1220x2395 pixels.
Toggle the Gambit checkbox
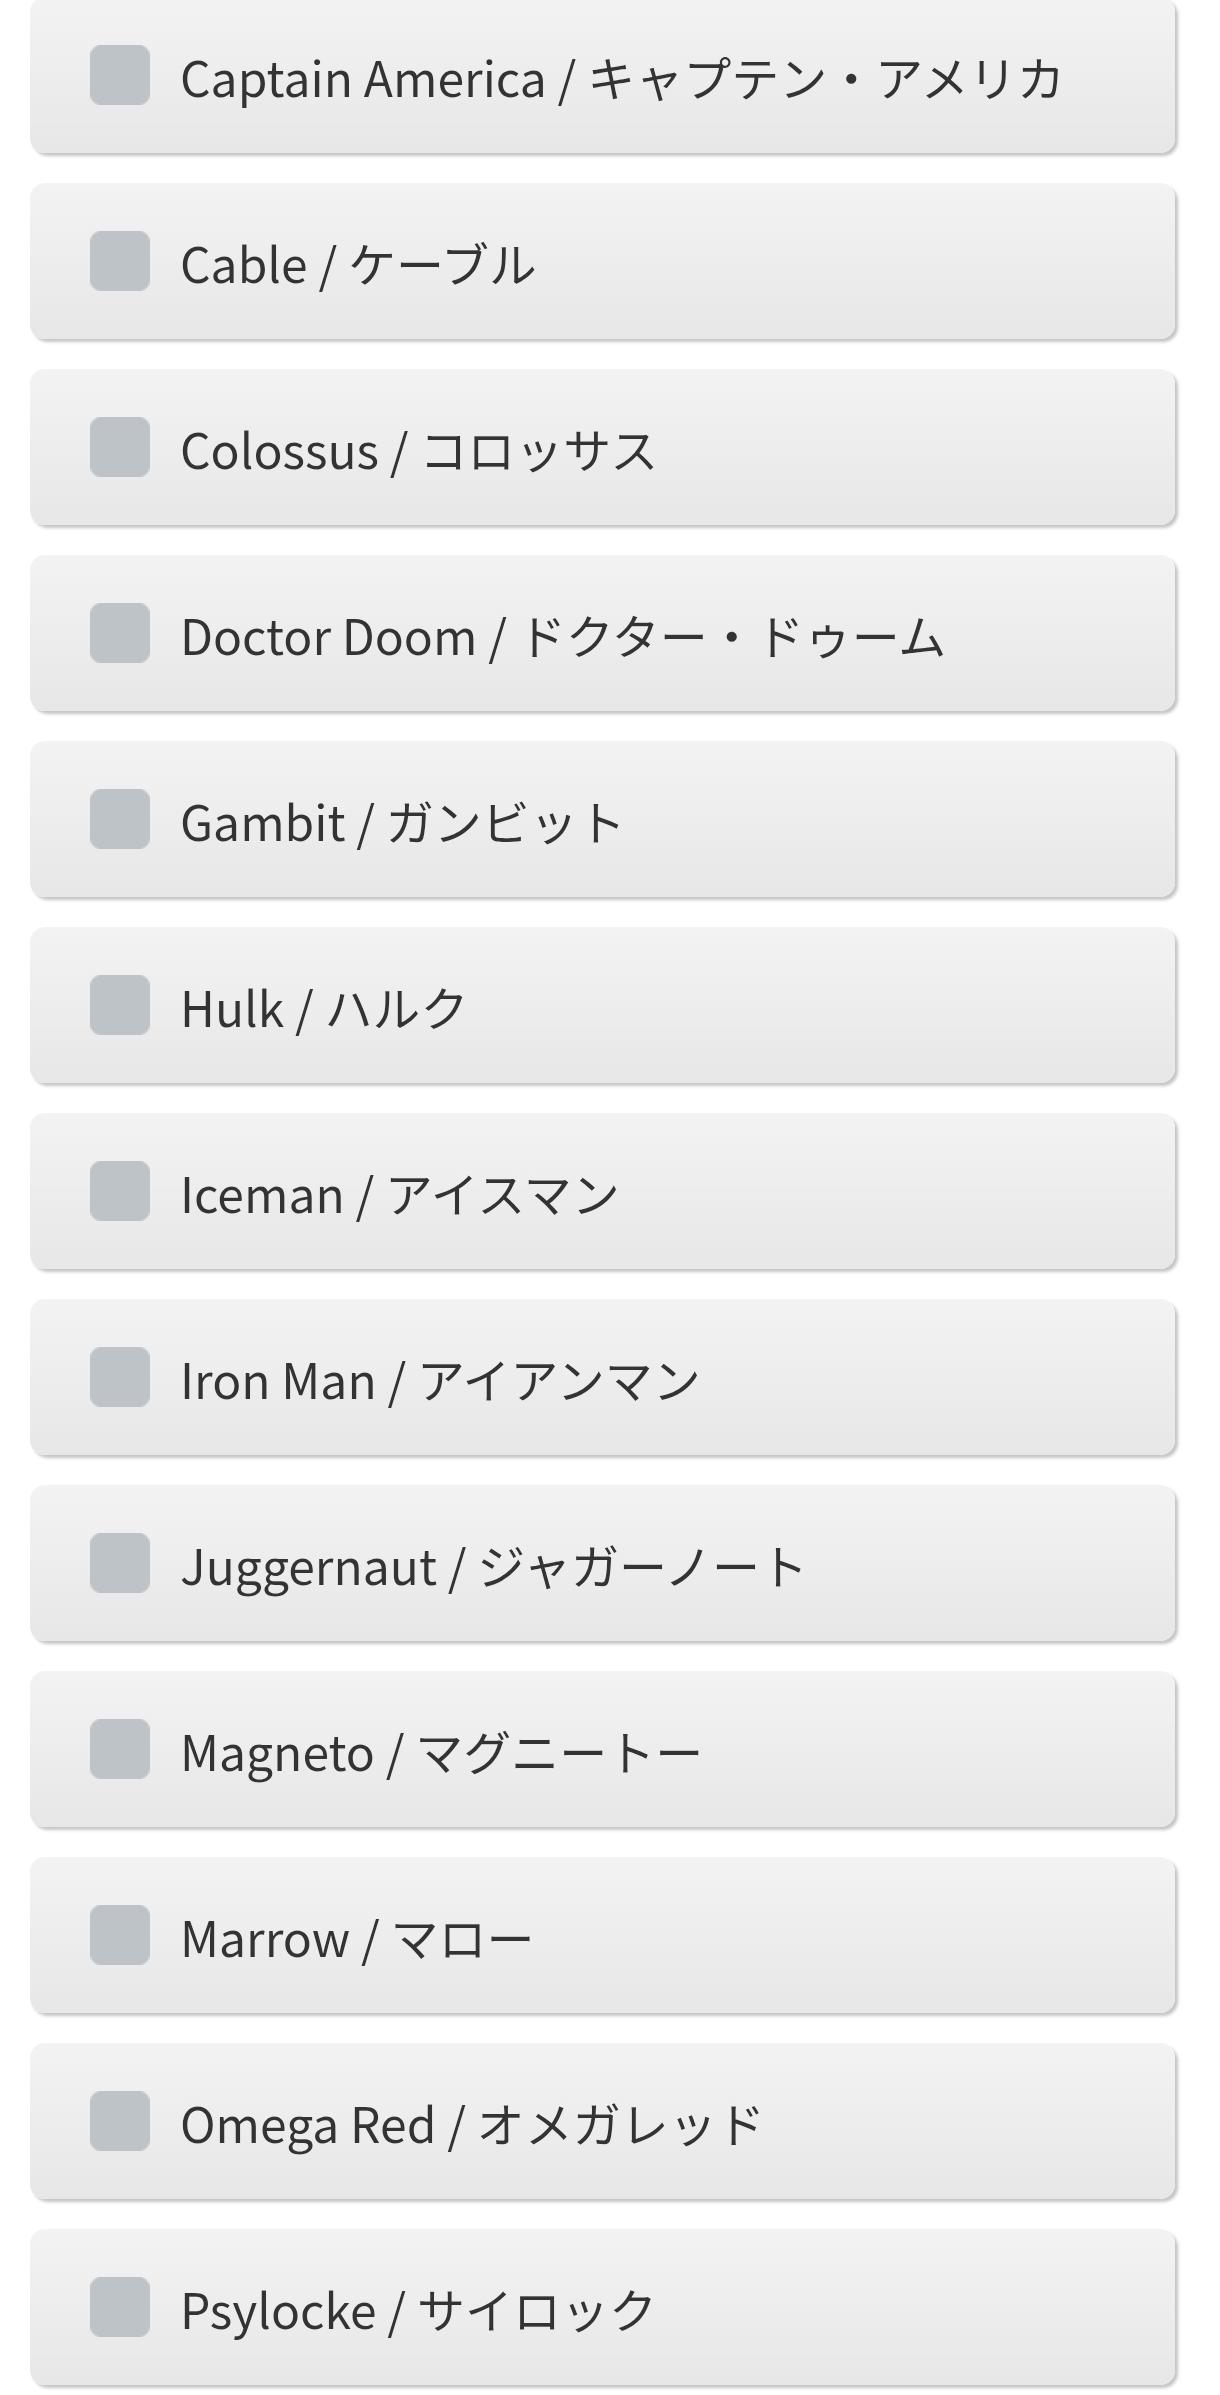(x=120, y=820)
